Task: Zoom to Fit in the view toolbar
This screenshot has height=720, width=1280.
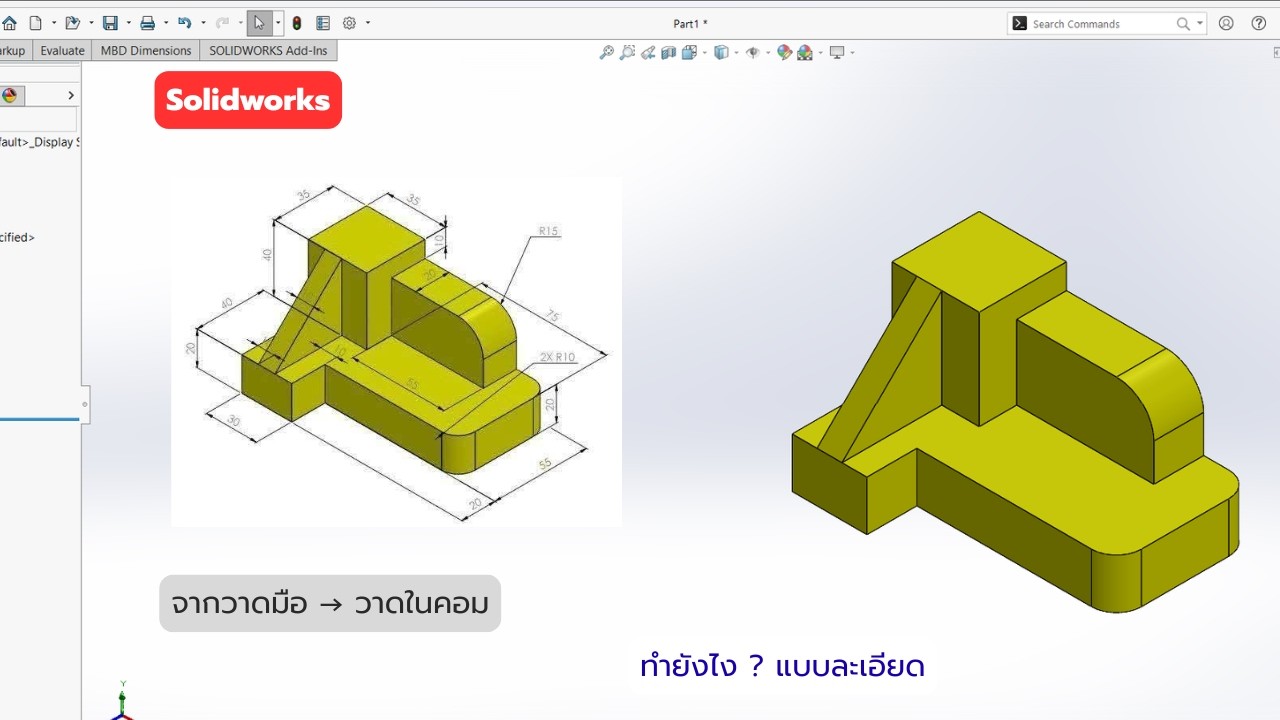Action: click(x=606, y=53)
